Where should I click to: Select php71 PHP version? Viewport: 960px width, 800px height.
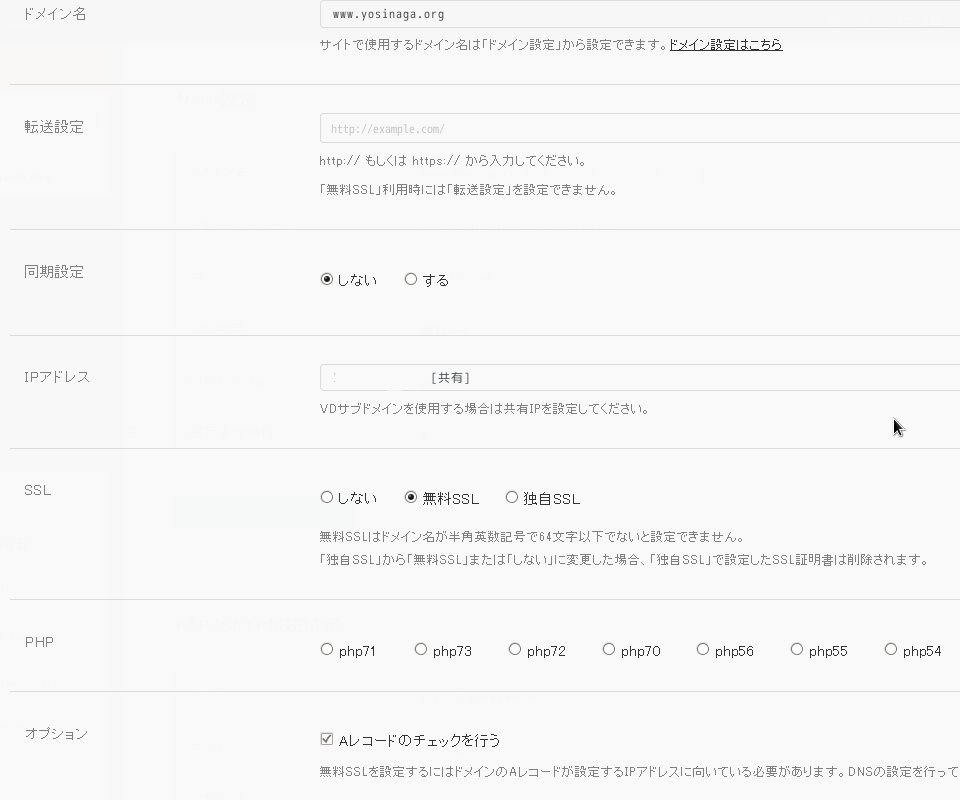326,650
